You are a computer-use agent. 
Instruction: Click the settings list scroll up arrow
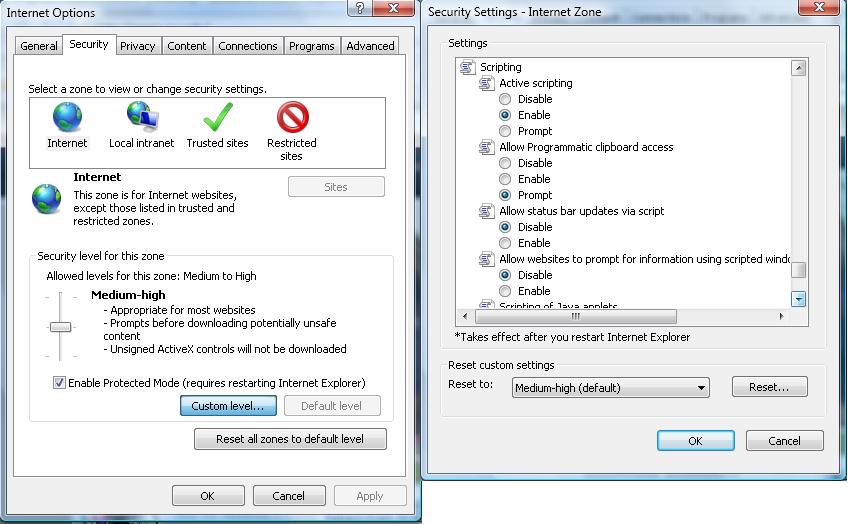798,68
